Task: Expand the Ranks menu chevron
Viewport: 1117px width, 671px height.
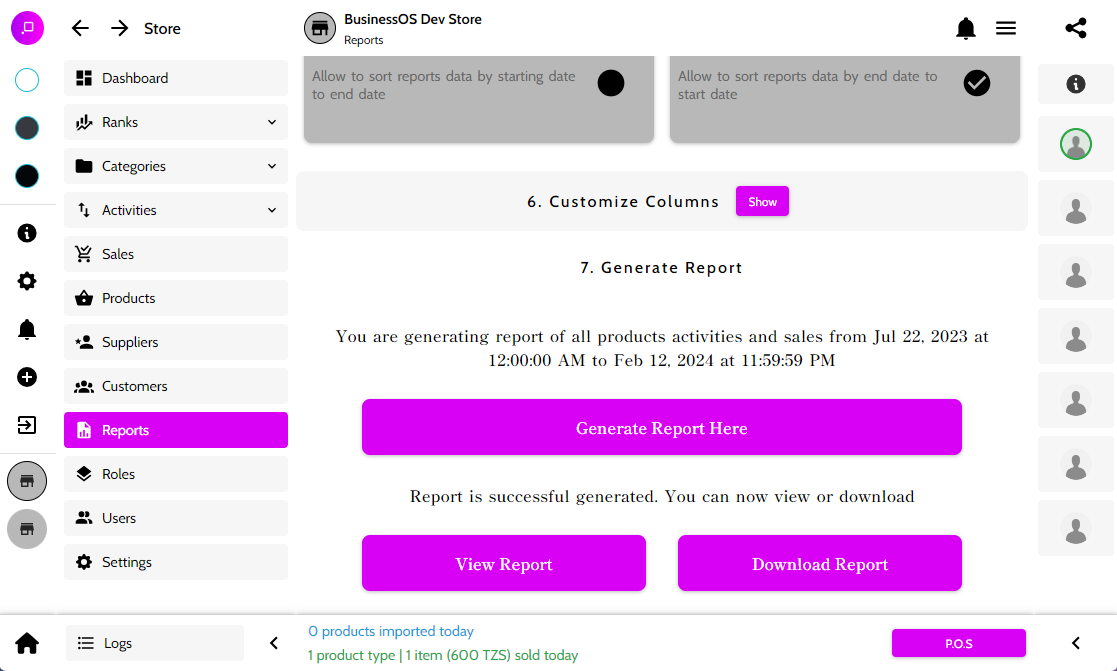Action: pyautogui.click(x=272, y=122)
